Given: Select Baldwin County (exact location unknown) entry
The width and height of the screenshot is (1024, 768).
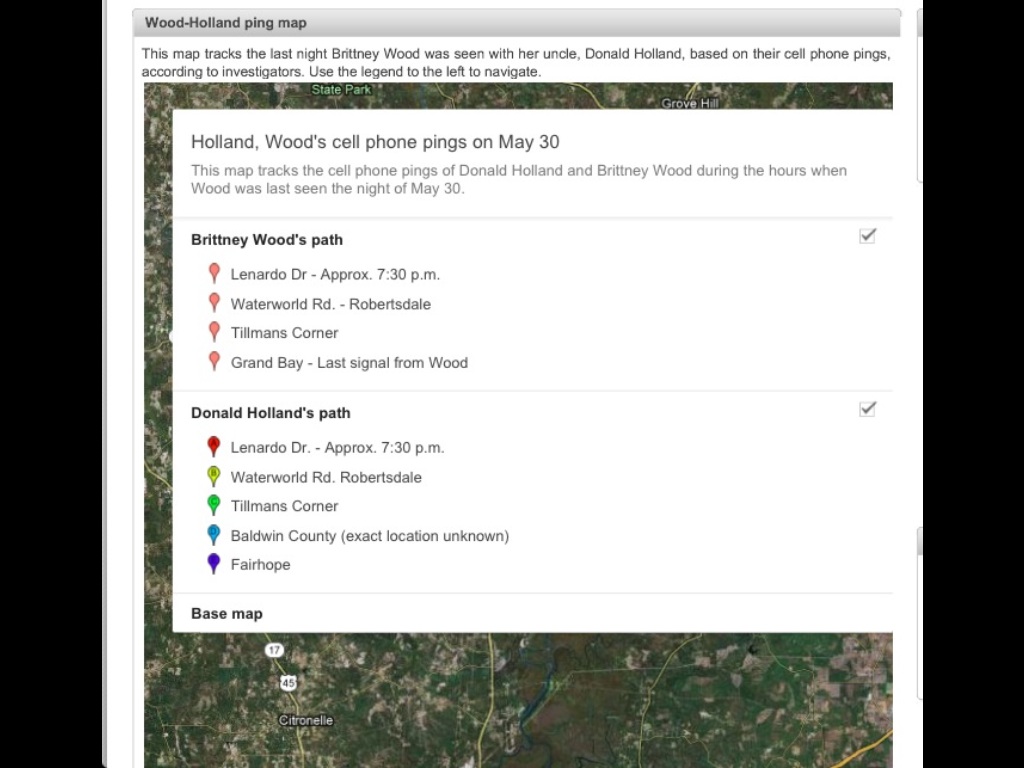Looking at the screenshot, I should [x=369, y=536].
